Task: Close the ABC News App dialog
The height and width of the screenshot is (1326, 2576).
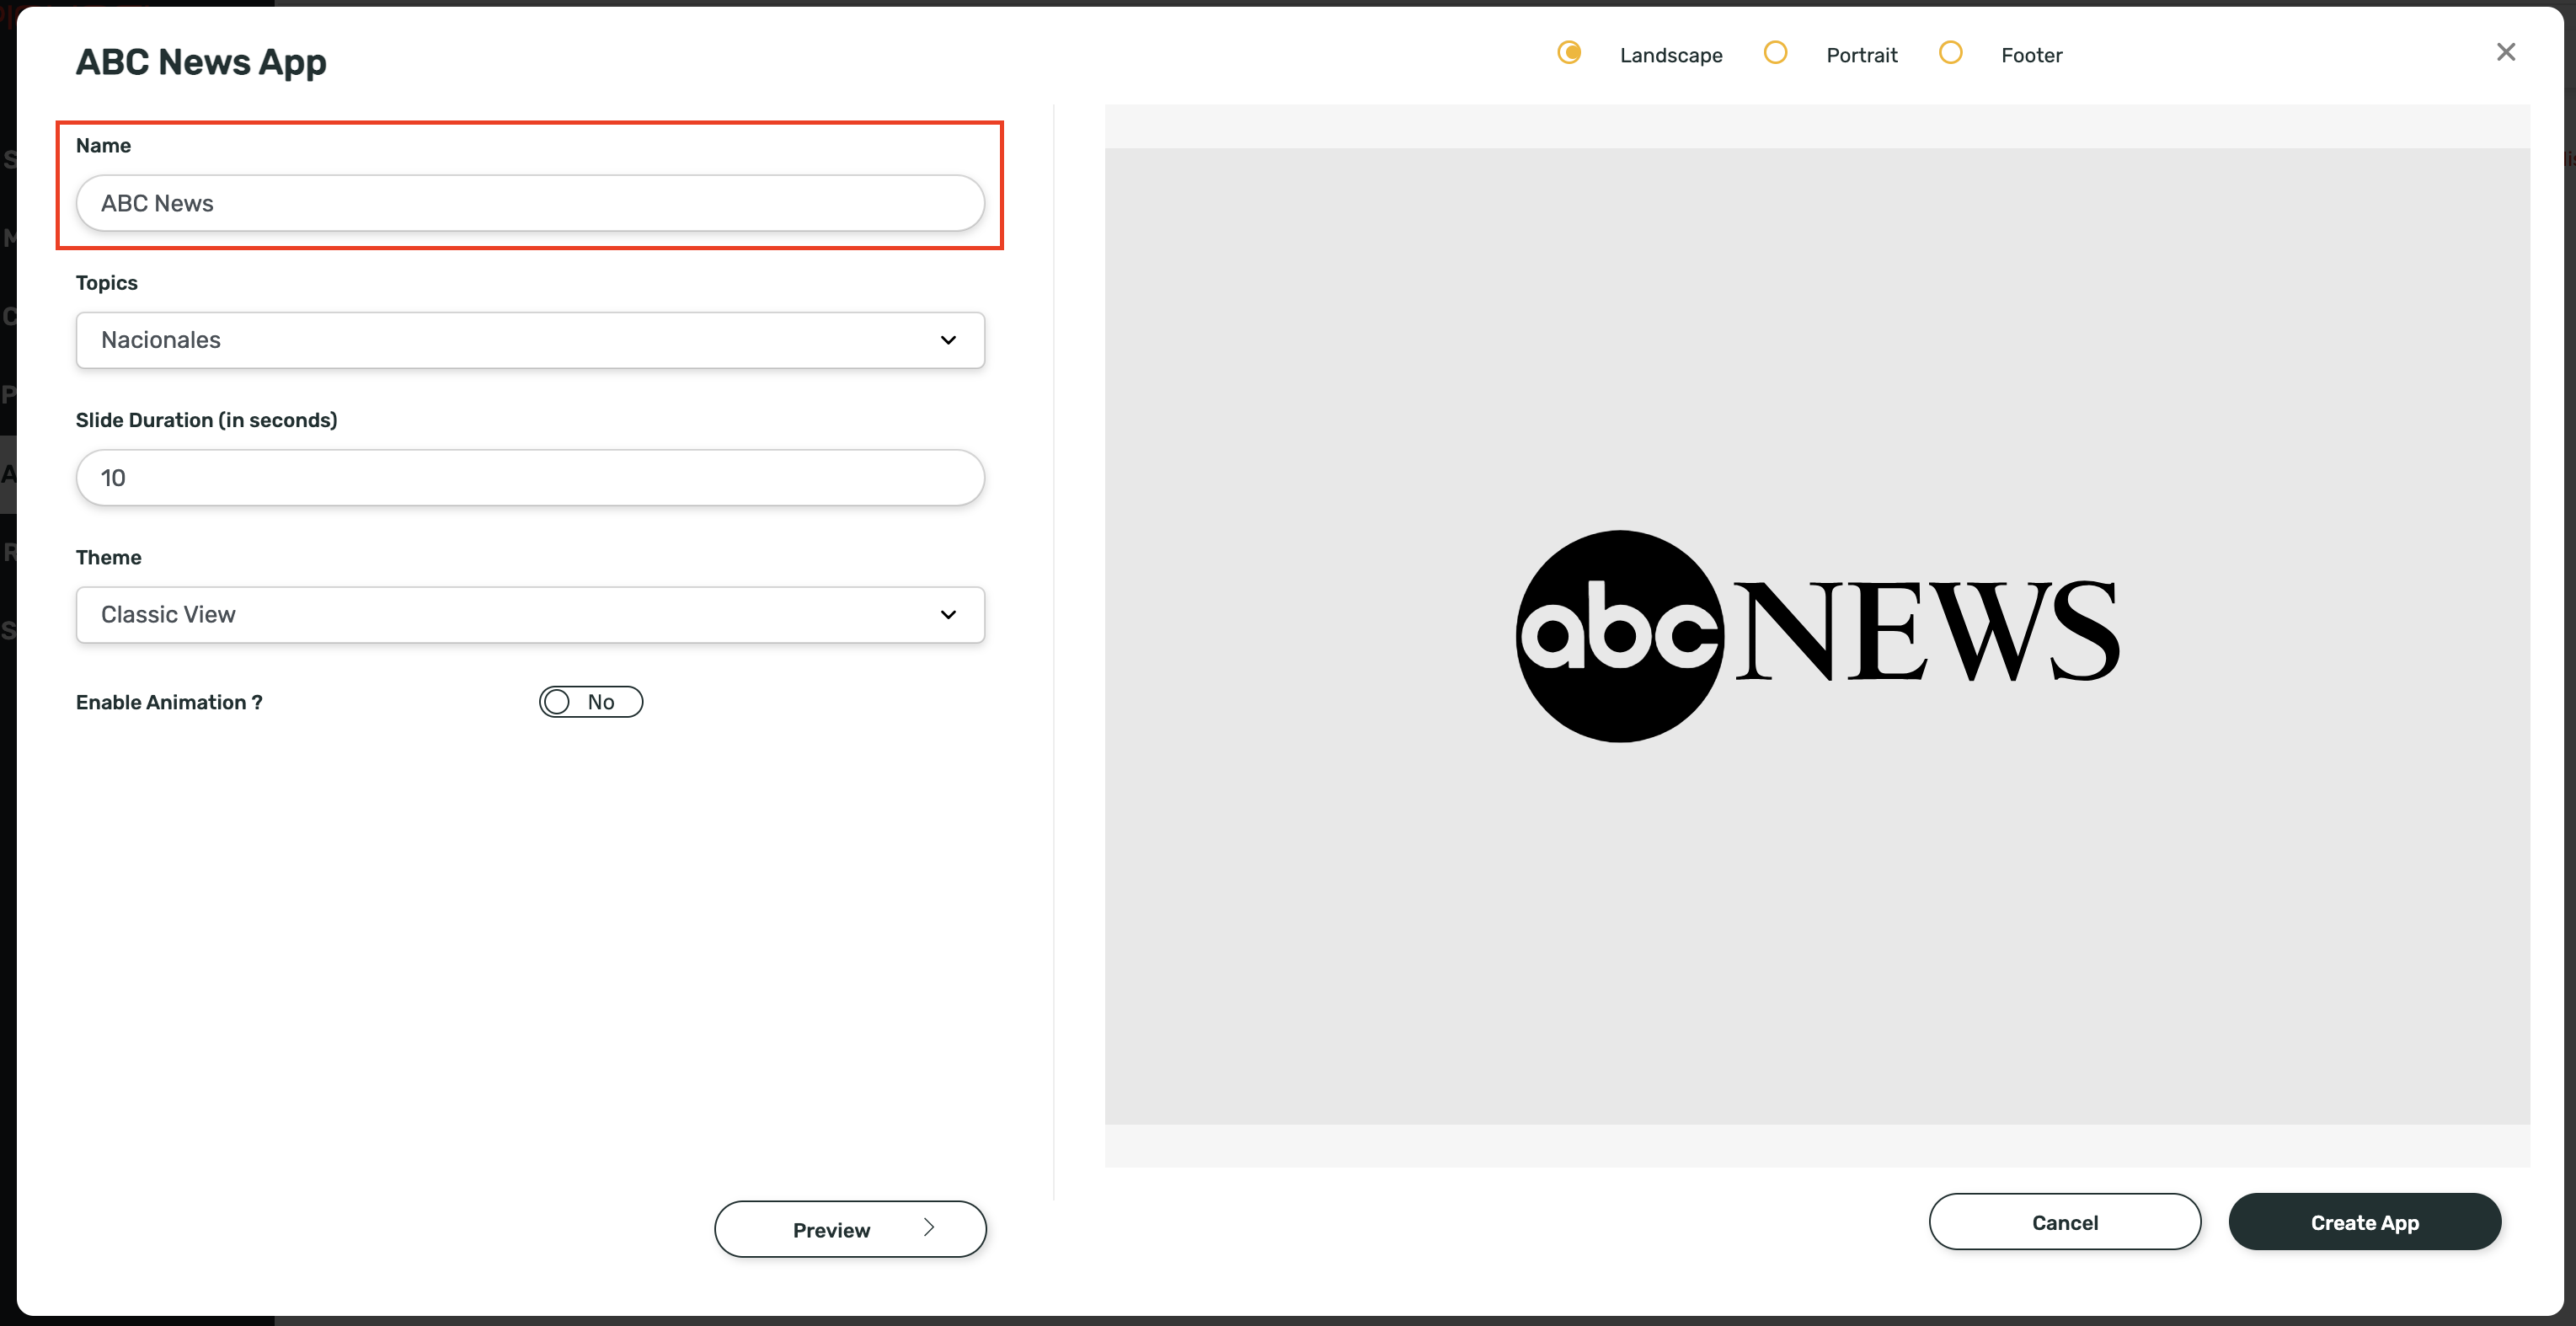Action: point(2505,52)
